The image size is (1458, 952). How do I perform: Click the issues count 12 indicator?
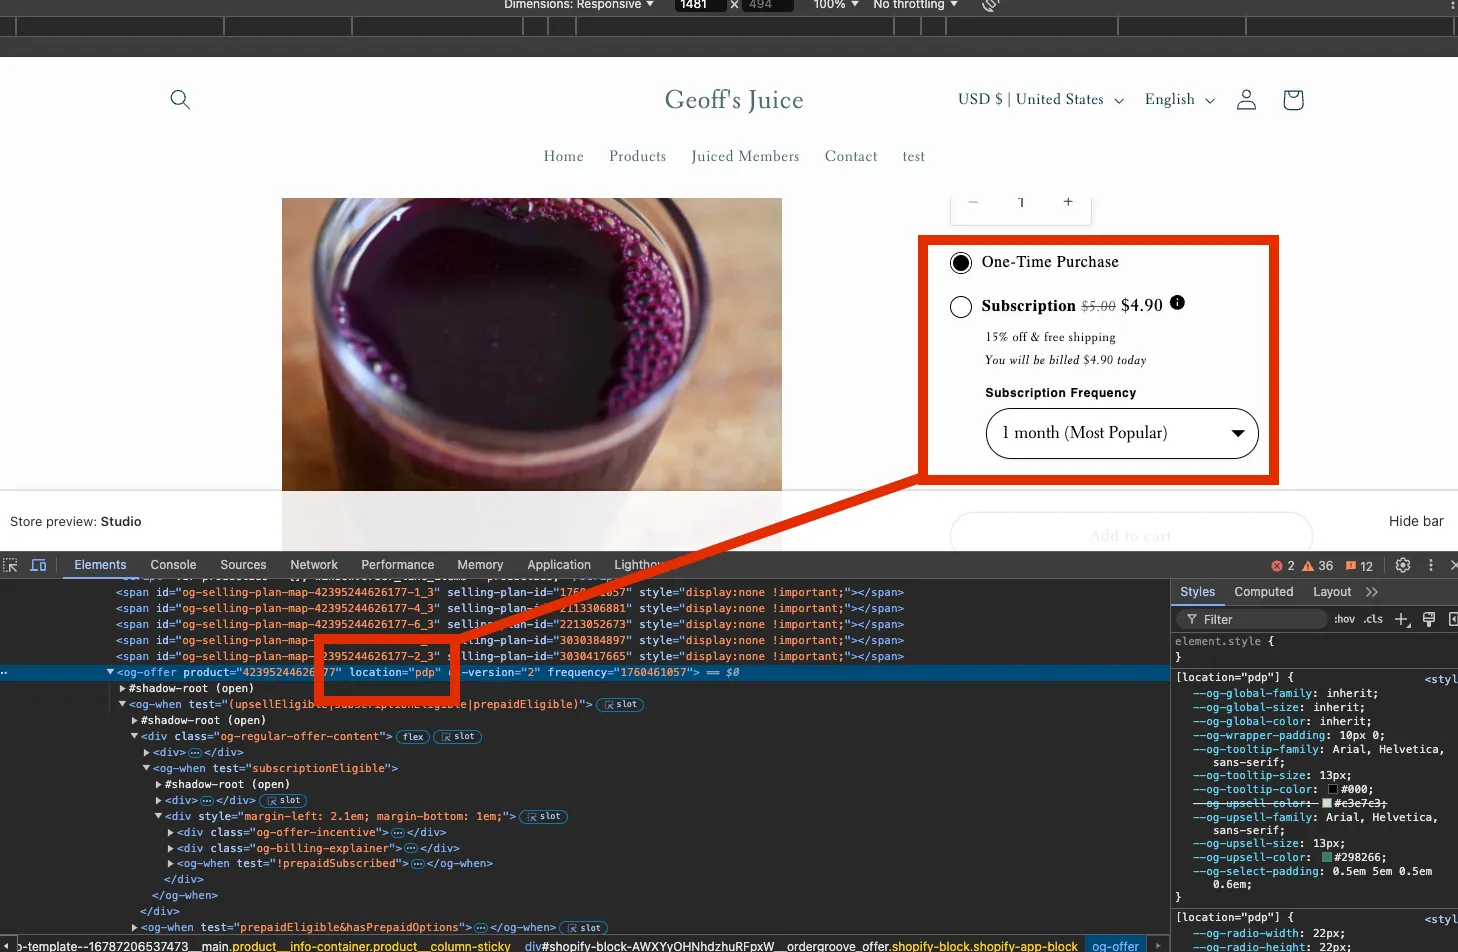click(1359, 566)
